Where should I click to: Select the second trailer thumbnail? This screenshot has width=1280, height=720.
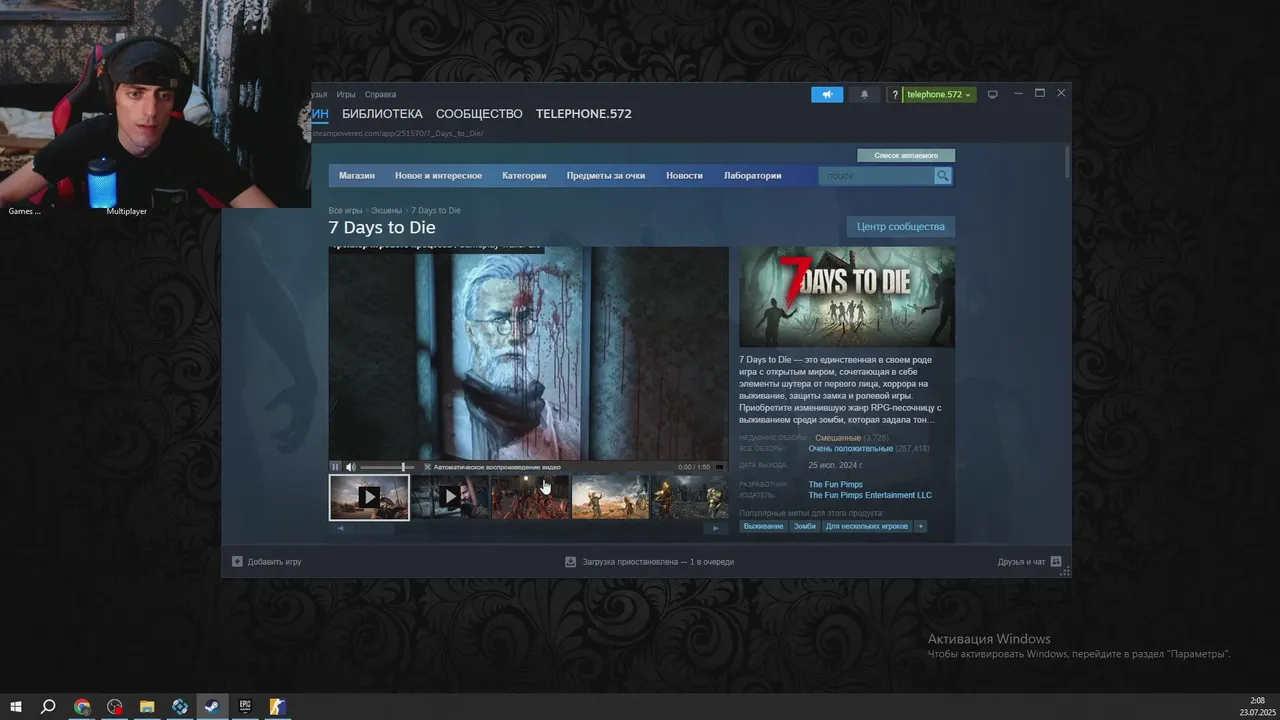click(450, 497)
